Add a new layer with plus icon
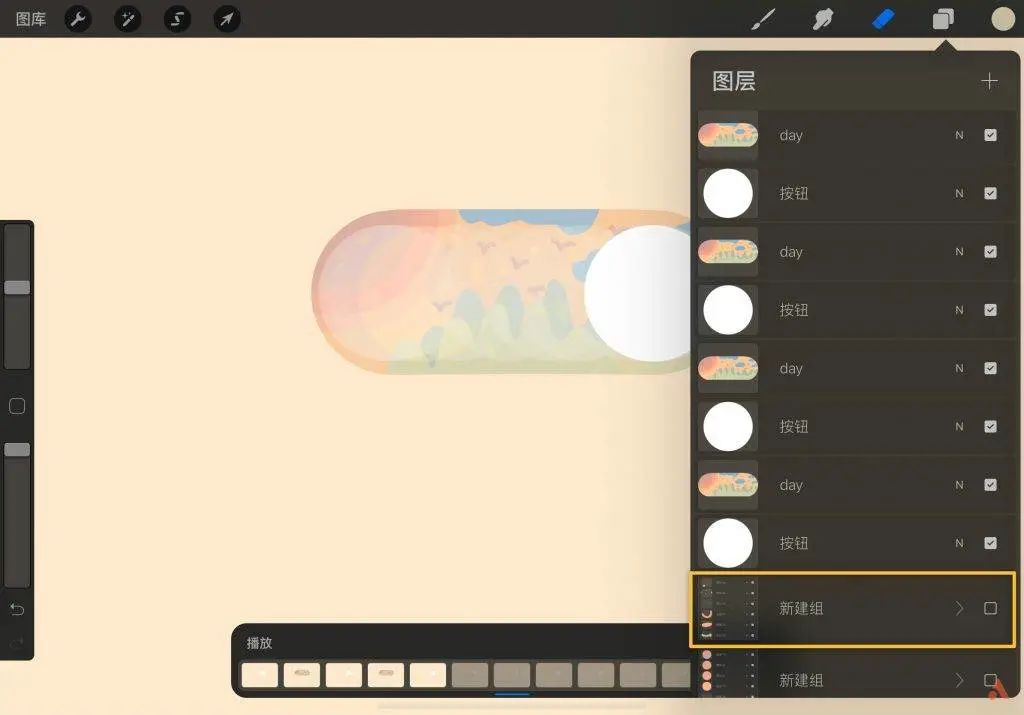The width and height of the screenshot is (1024, 715). click(x=989, y=81)
